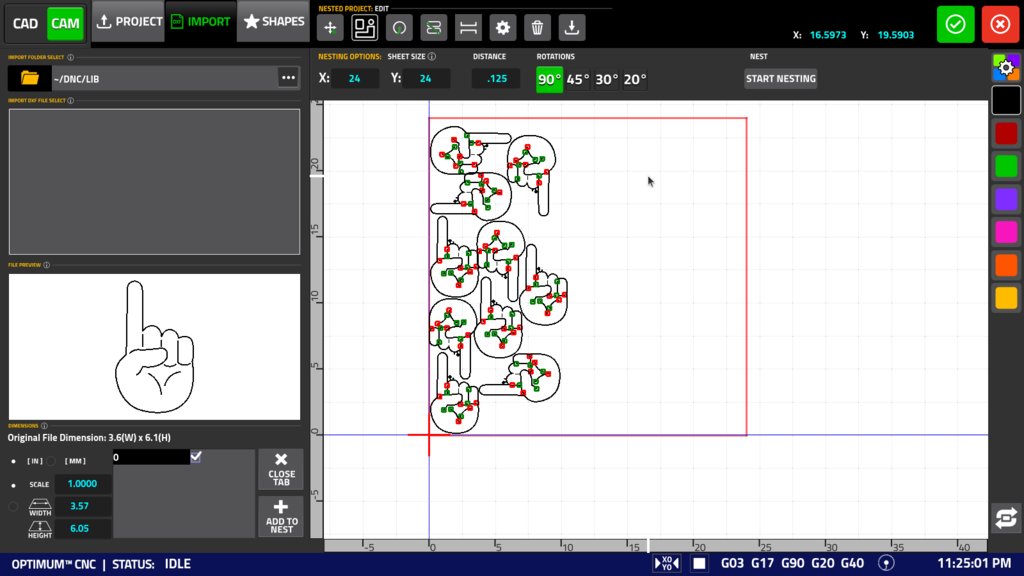Edit the sheet size Y field
This screenshot has height=576, width=1024.
pos(425,78)
